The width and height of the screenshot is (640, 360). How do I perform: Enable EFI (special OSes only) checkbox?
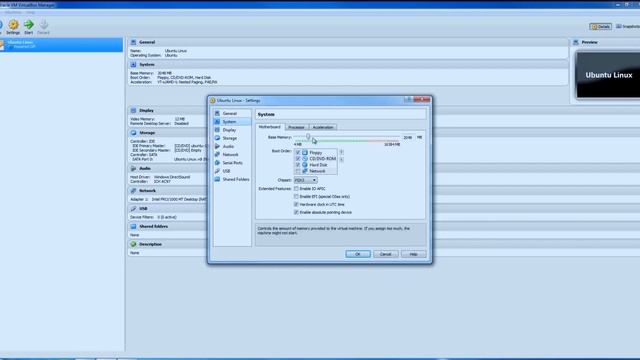click(296, 196)
